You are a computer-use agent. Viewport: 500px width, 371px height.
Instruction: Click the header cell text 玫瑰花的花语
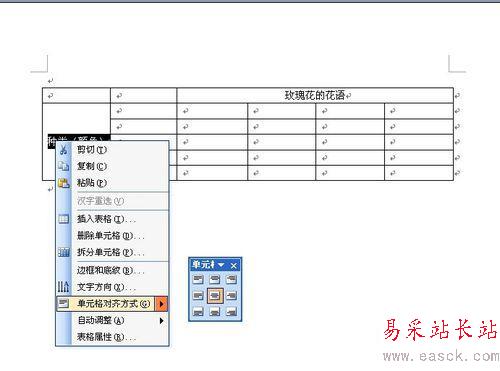click(x=315, y=96)
